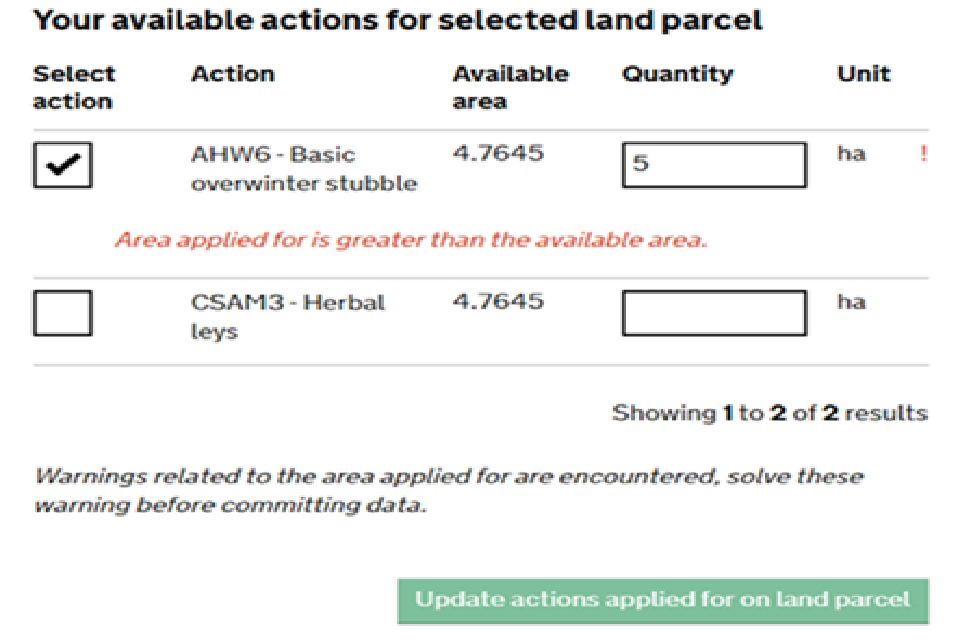This screenshot has height=640, width=960.
Task: Click the red area-greater-than-available error message
Action: tap(410, 240)
